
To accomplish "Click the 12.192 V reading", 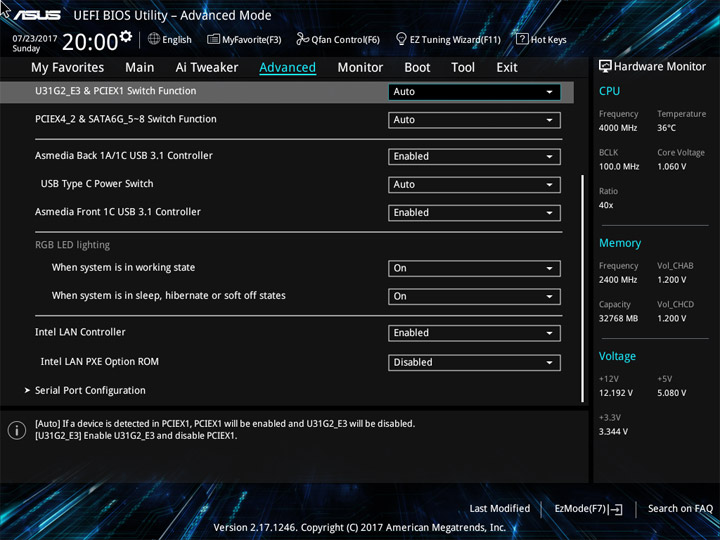I will [x=616, y=393].
